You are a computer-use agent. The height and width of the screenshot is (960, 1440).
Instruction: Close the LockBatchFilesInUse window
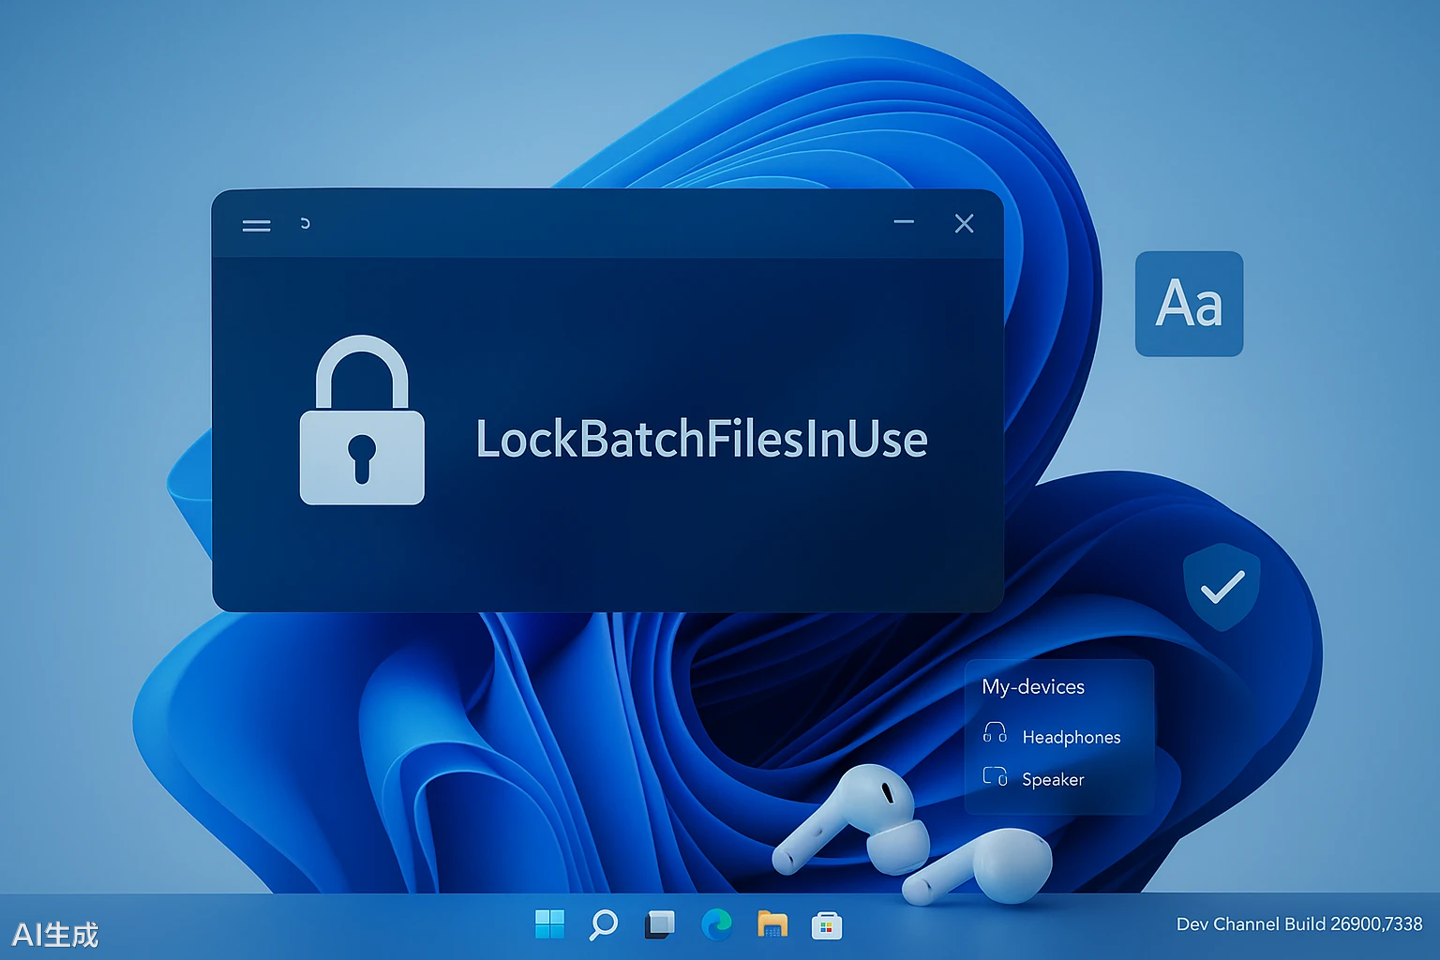click(964, 223)
